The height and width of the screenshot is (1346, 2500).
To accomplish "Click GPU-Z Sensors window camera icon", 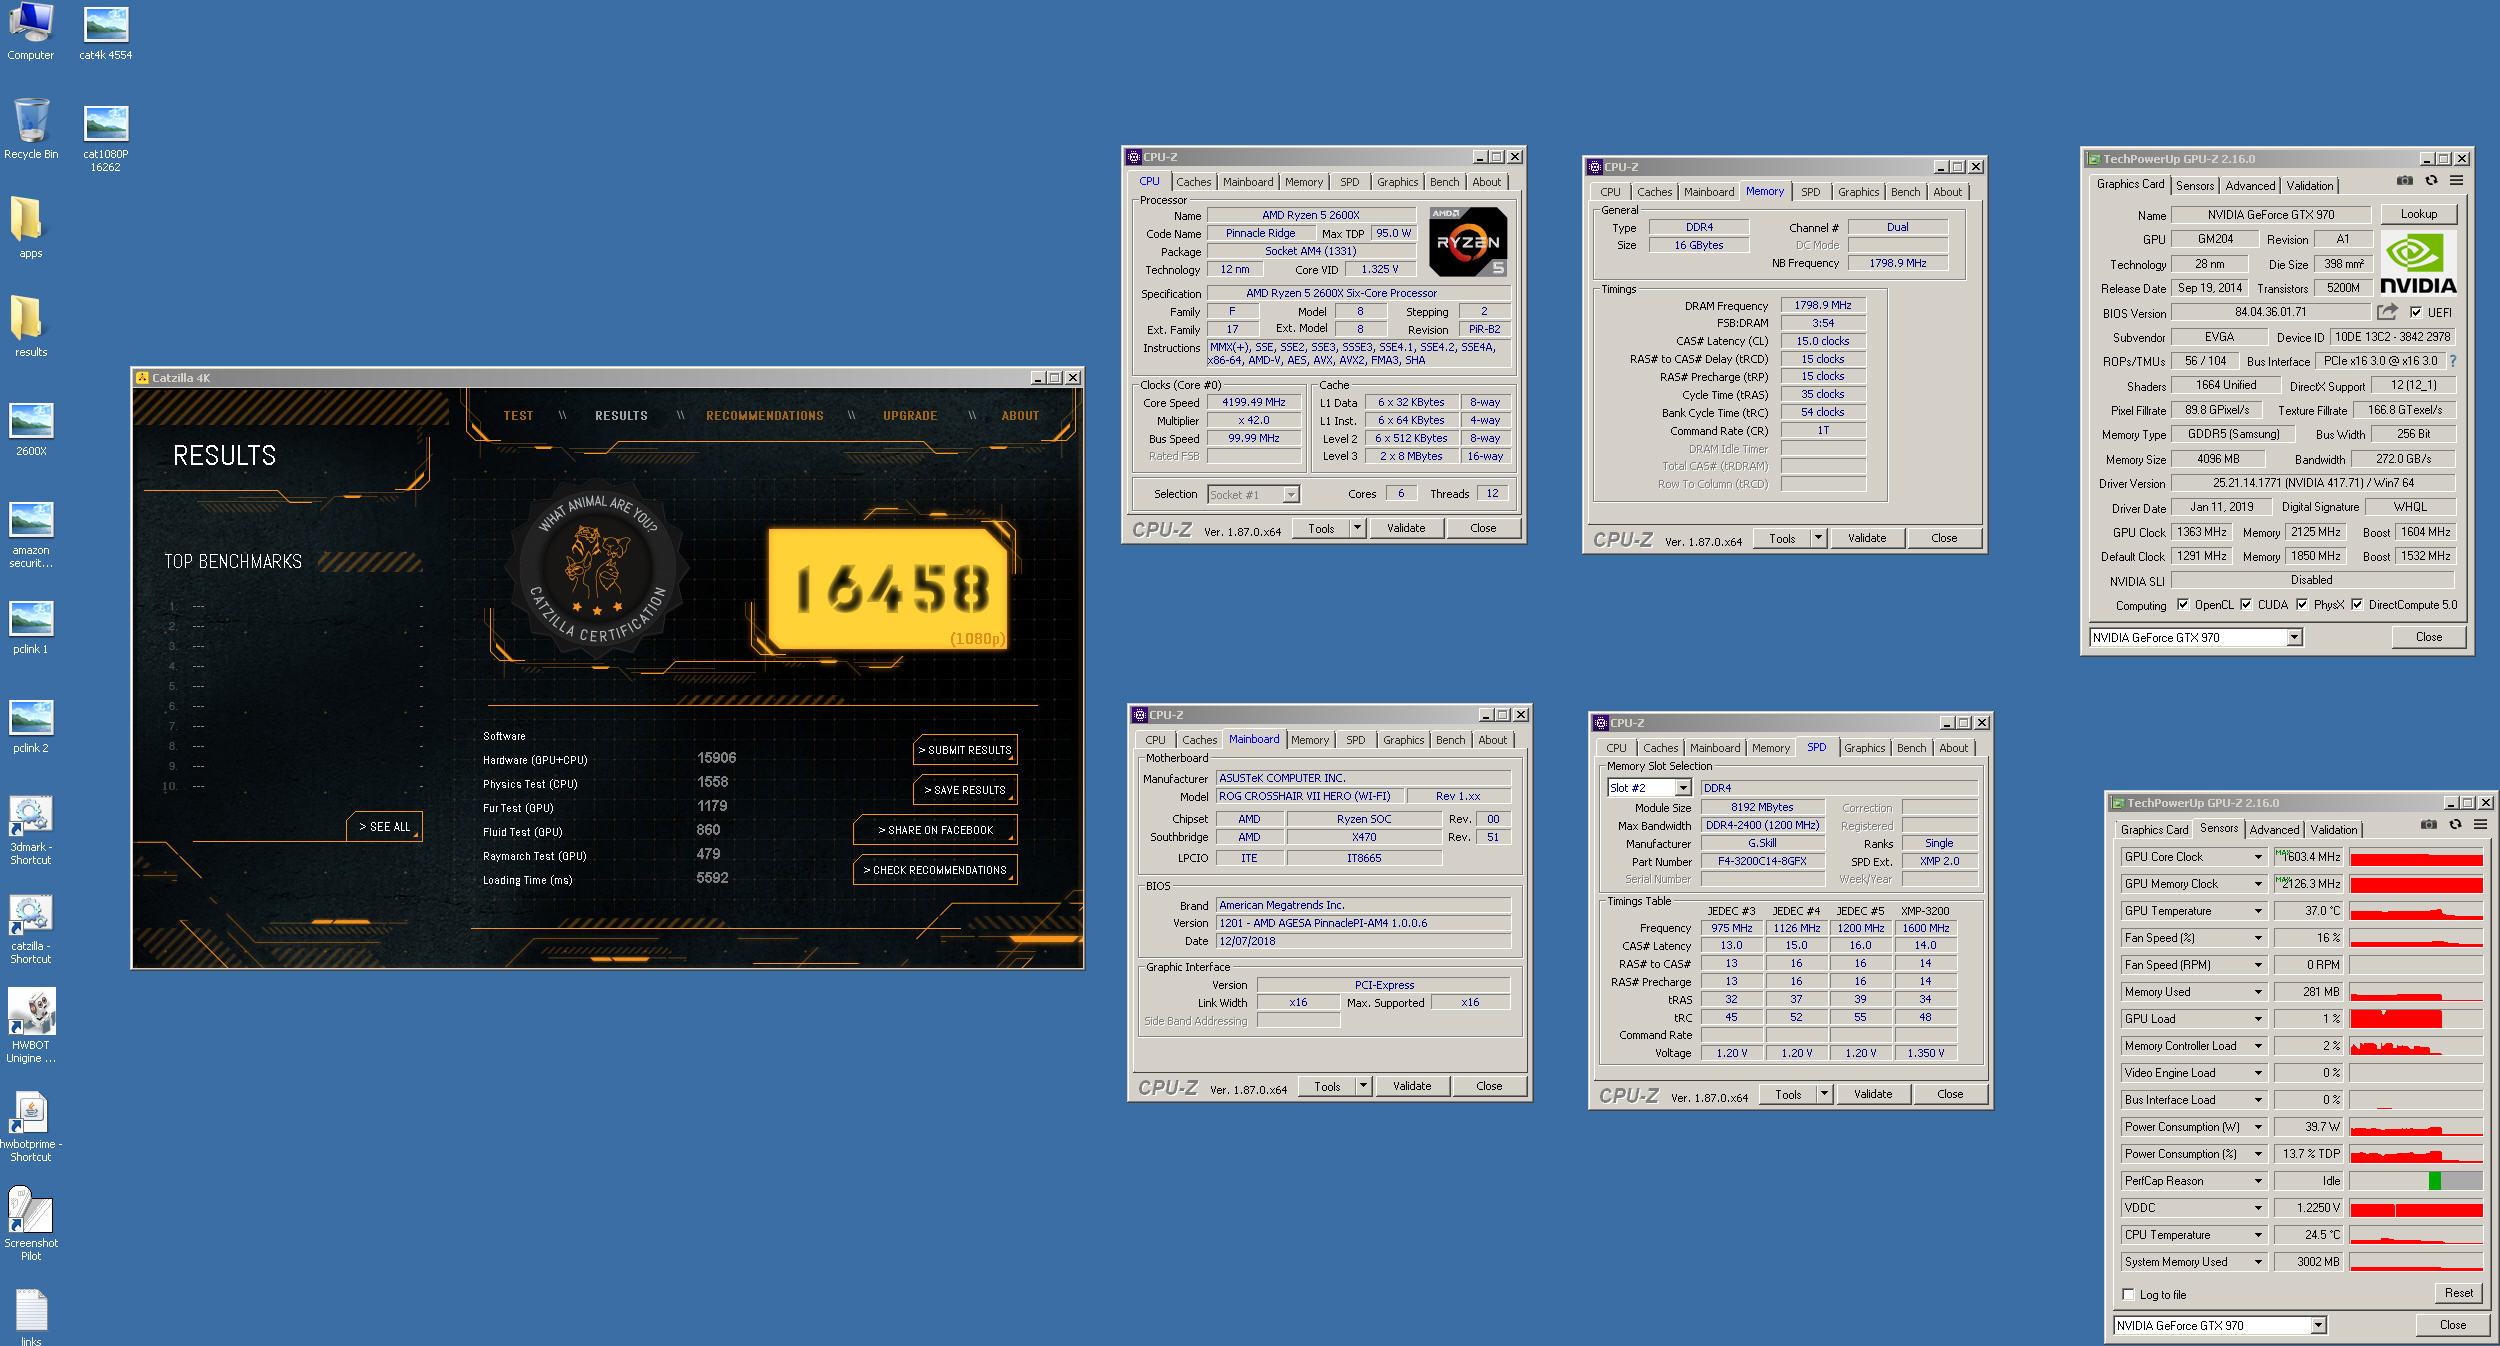I will pos(2429,825).
